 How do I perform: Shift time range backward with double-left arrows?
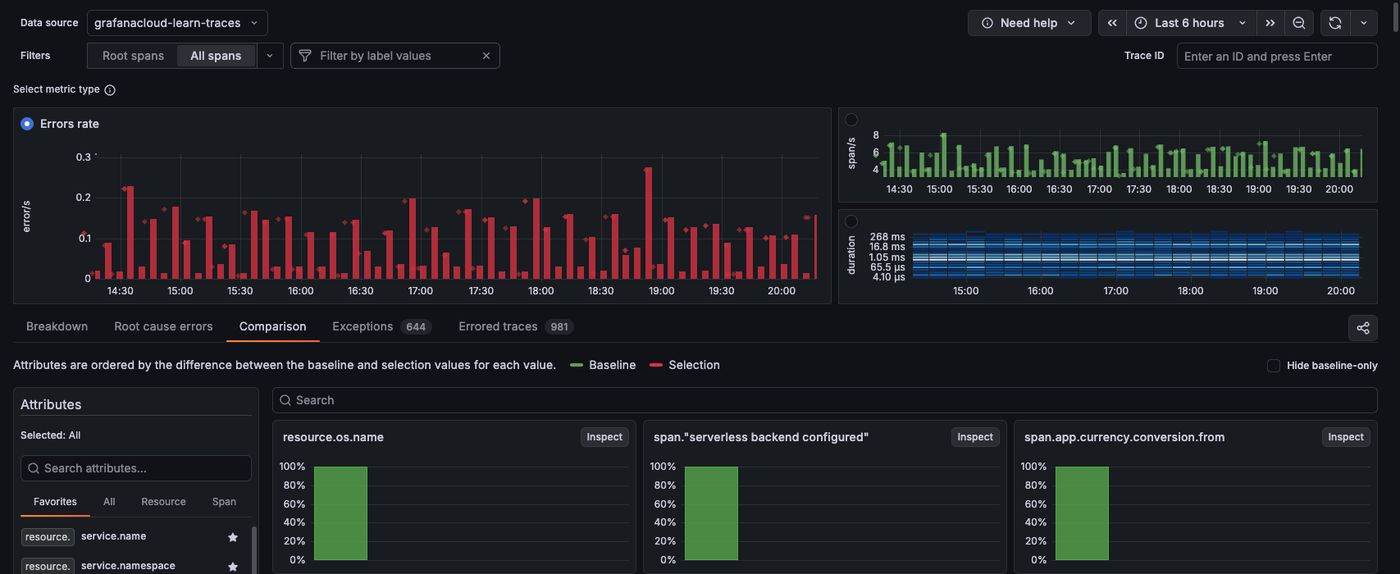click(x=1112, y=23)
